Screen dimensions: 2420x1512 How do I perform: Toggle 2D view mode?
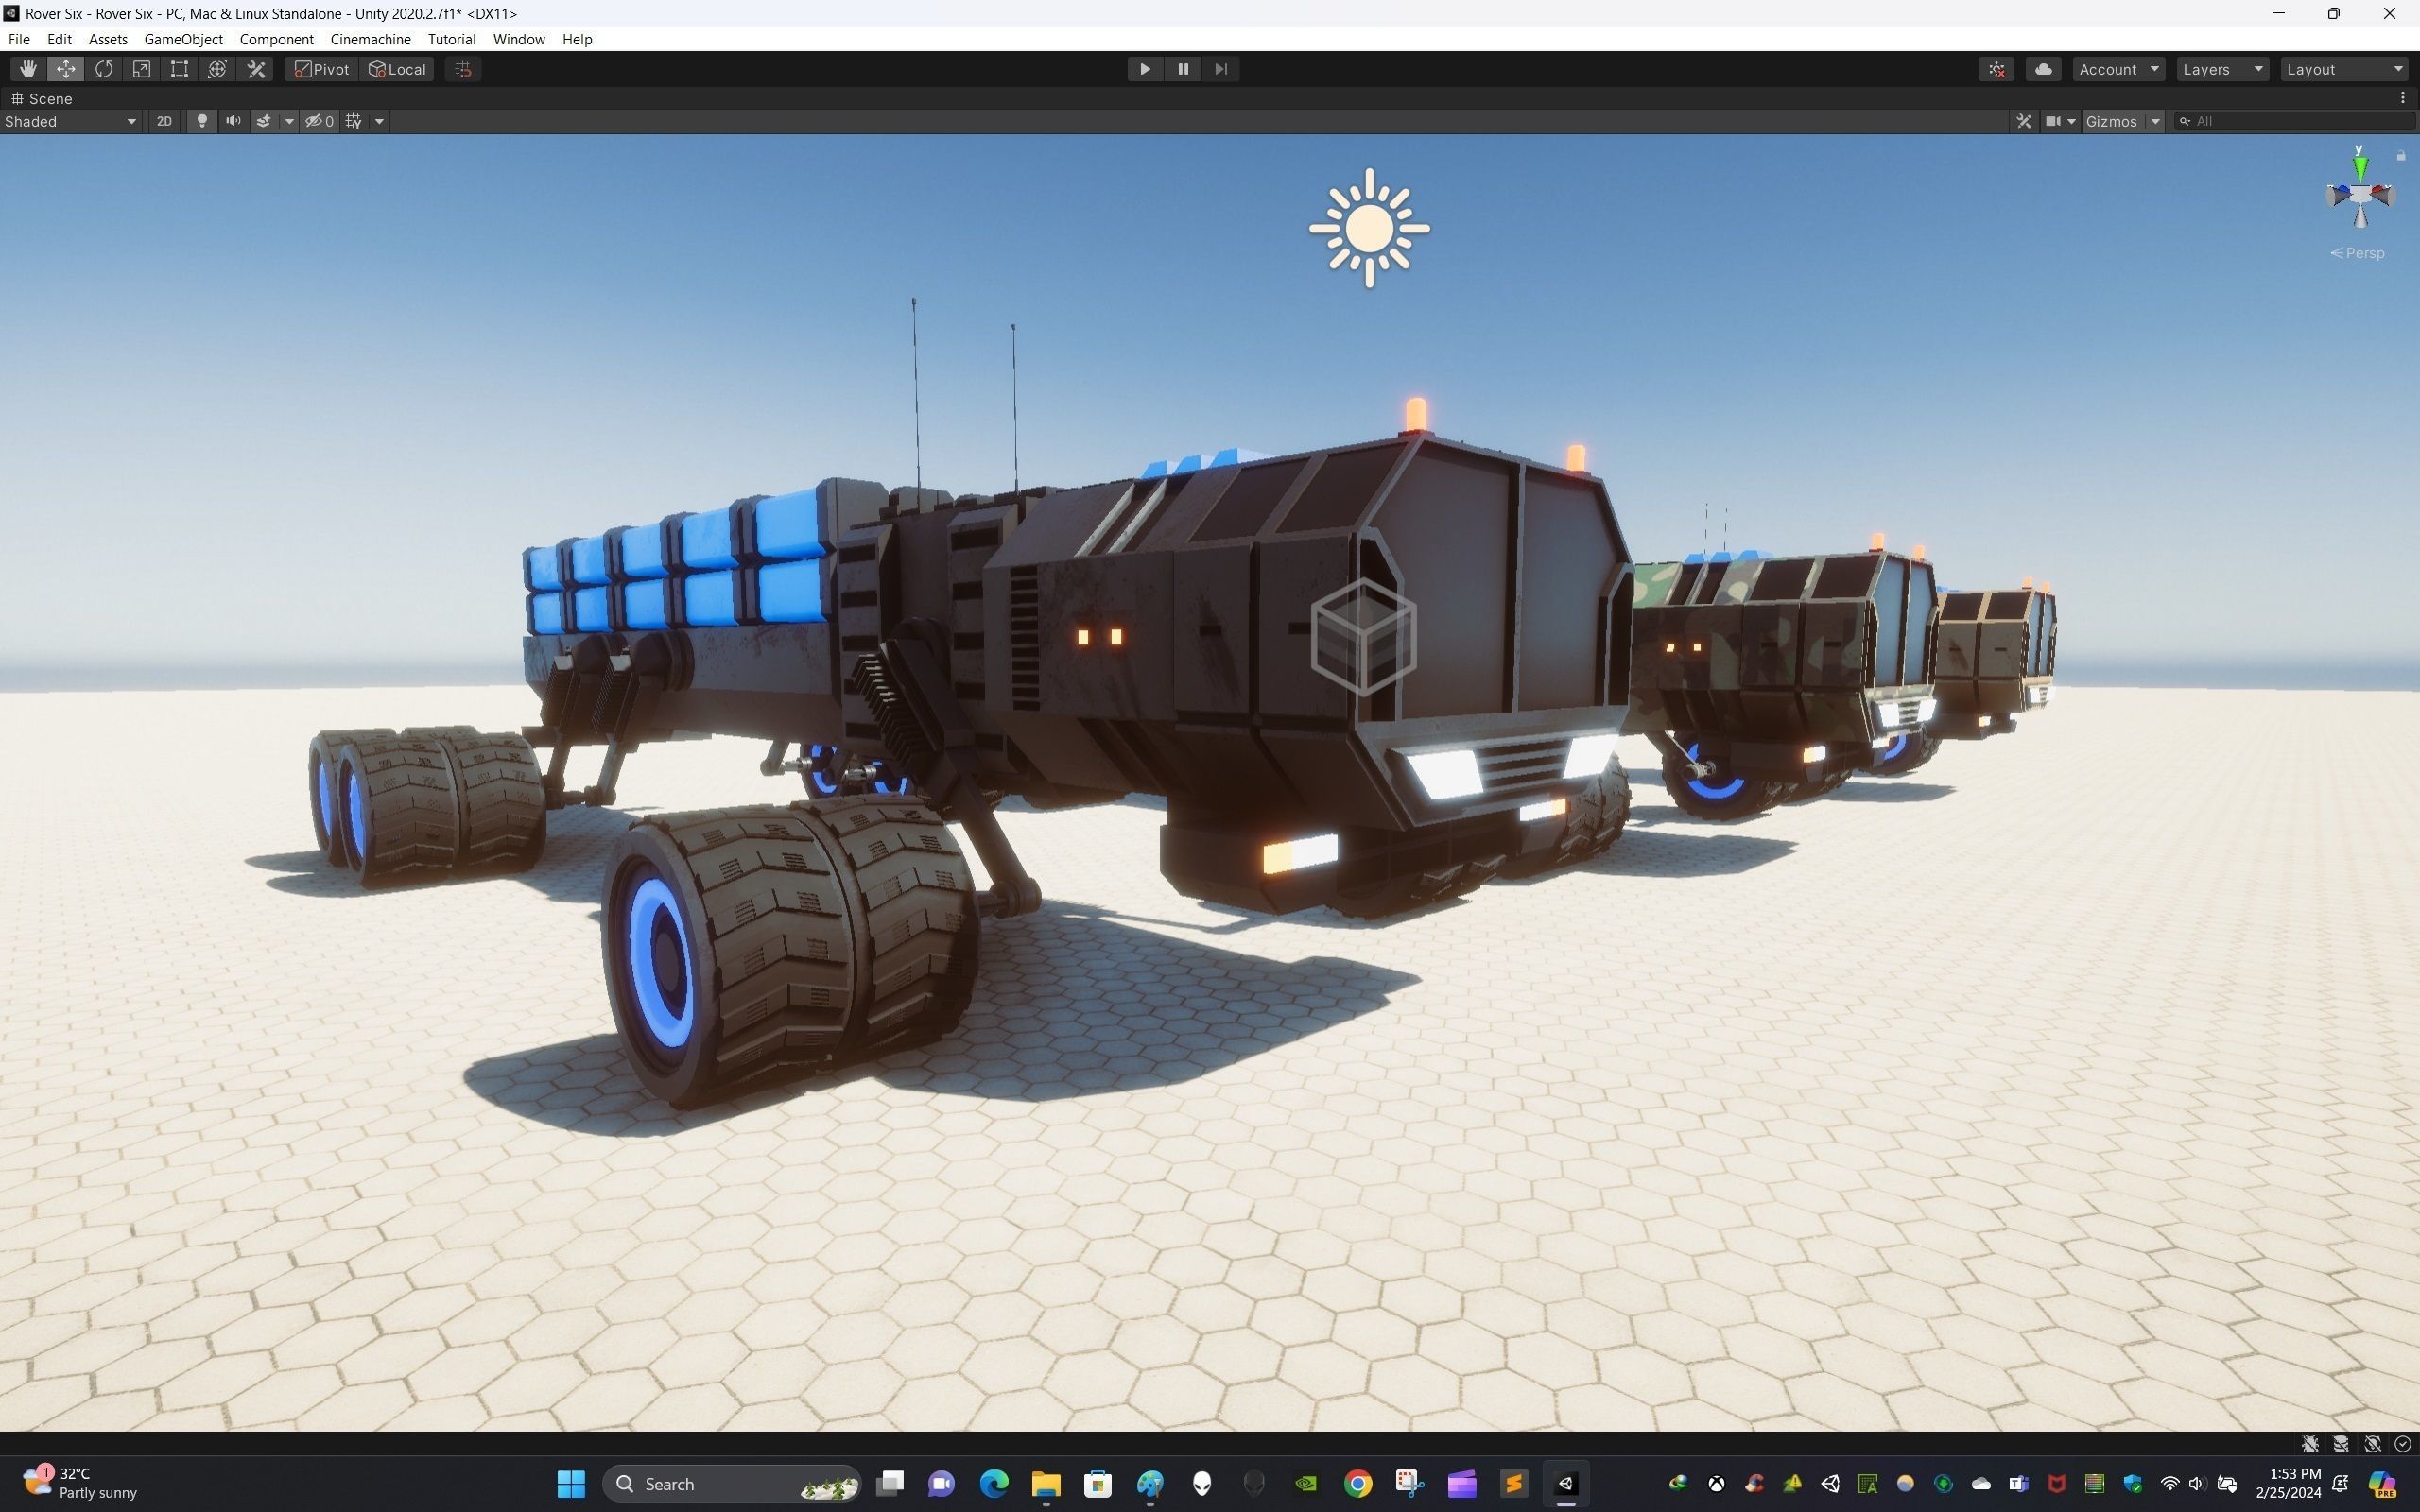[164, 121]
